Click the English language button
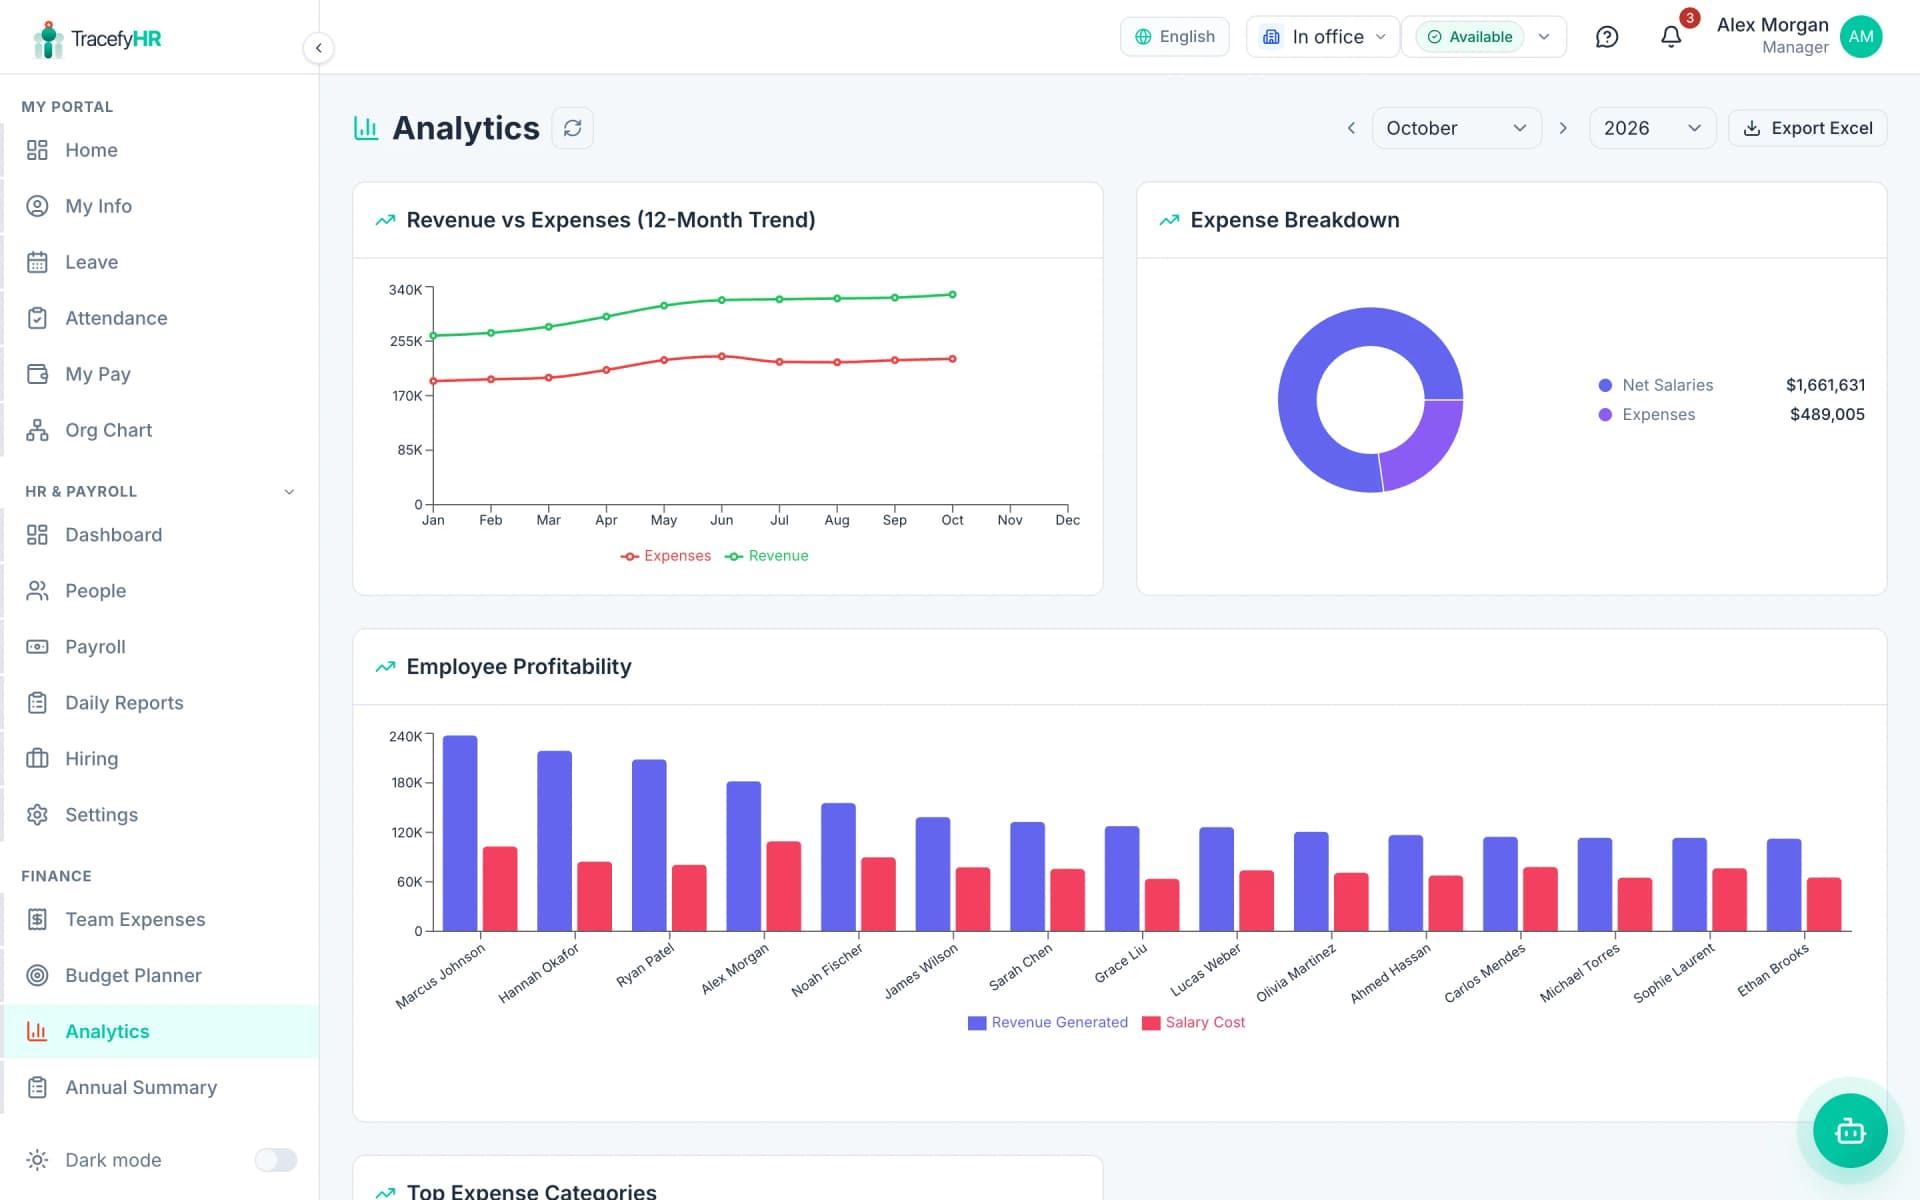 (x=1175, y=37)
